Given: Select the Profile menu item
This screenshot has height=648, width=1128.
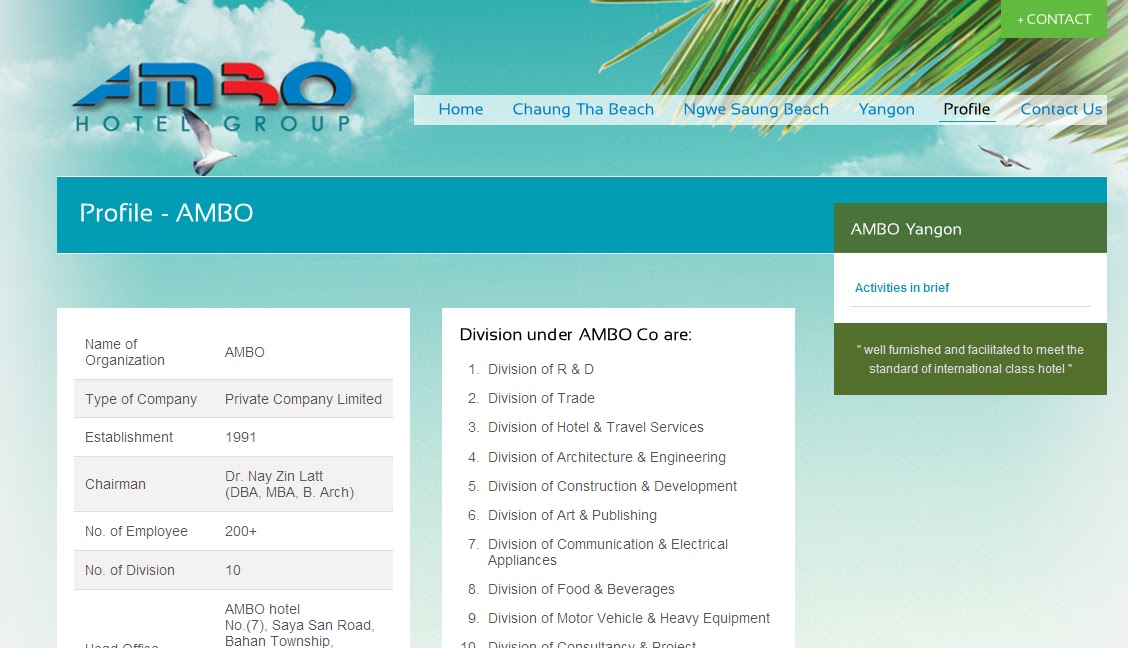Looking at the screenshot, I should click(966, 109).
